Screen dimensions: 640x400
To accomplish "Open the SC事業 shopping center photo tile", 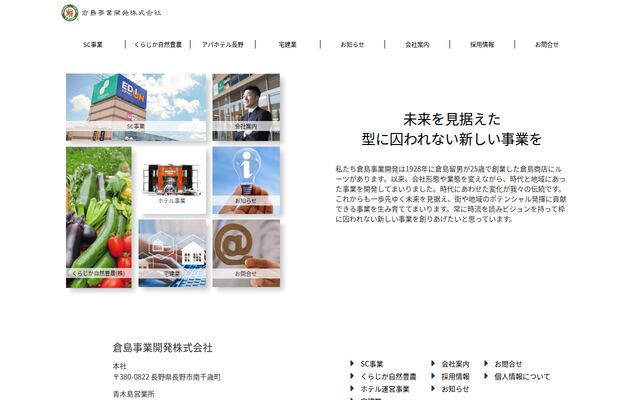I will click(136, 107).
